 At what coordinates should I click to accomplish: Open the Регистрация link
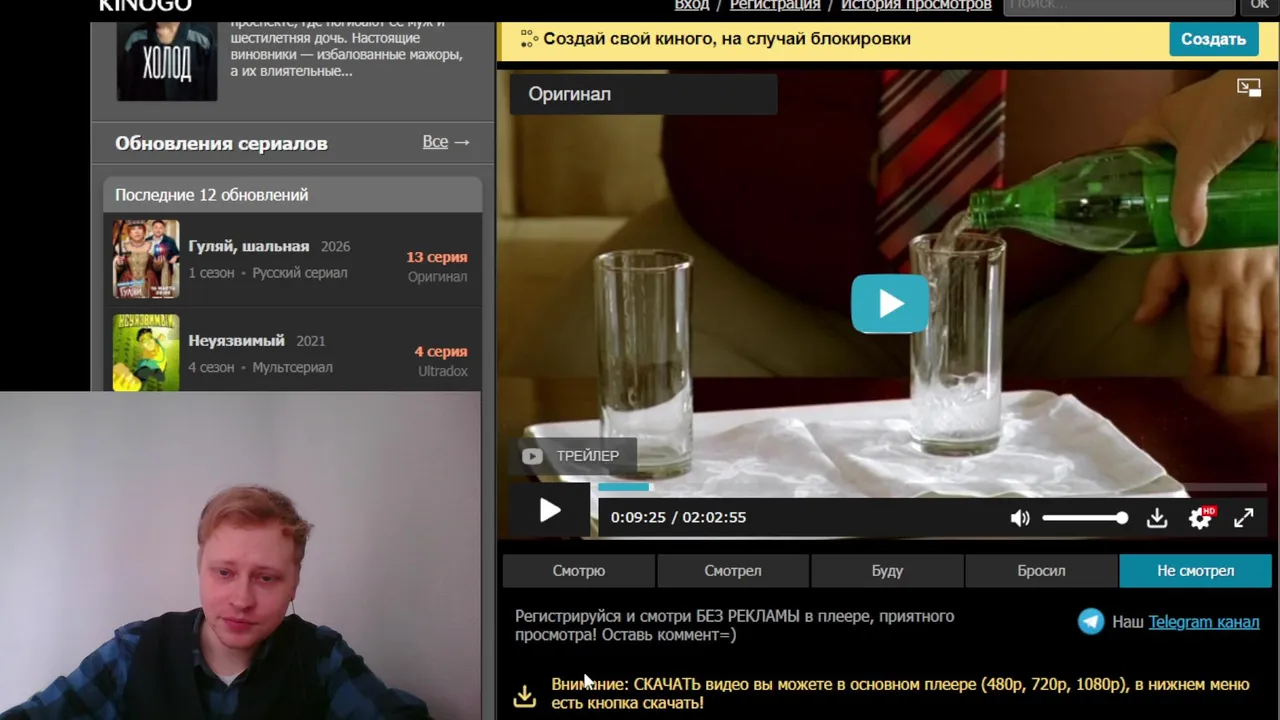[775, 5]
